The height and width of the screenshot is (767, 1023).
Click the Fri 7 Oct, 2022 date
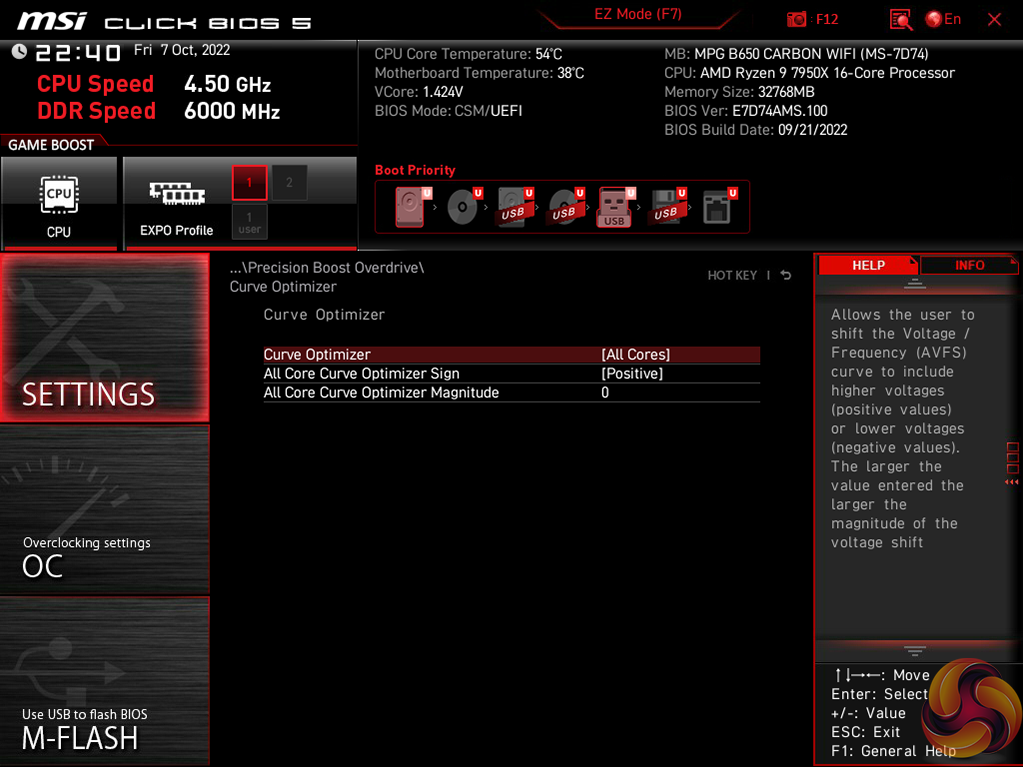point(182,50)
